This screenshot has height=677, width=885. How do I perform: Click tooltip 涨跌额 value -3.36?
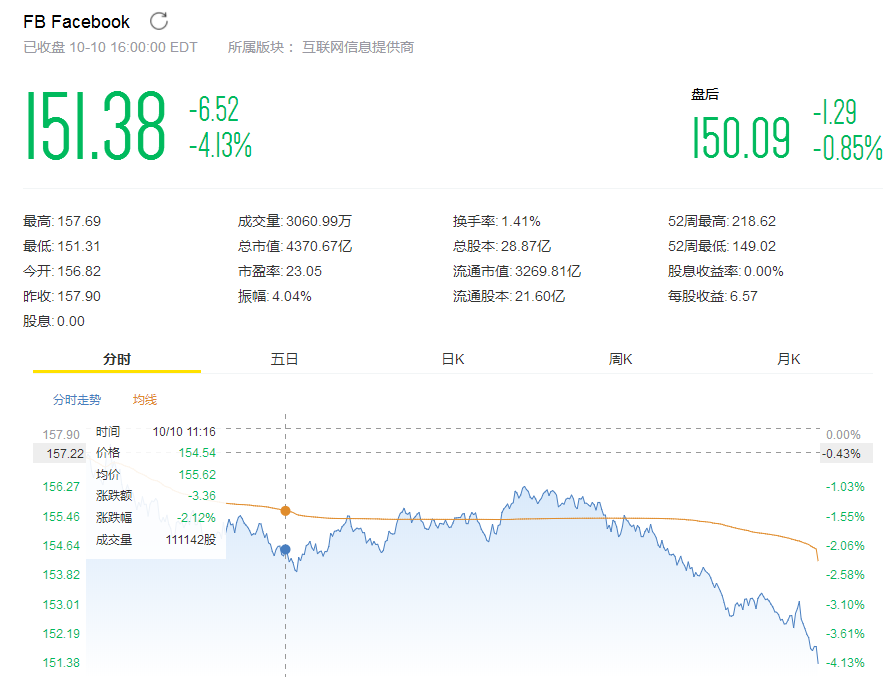202,496
